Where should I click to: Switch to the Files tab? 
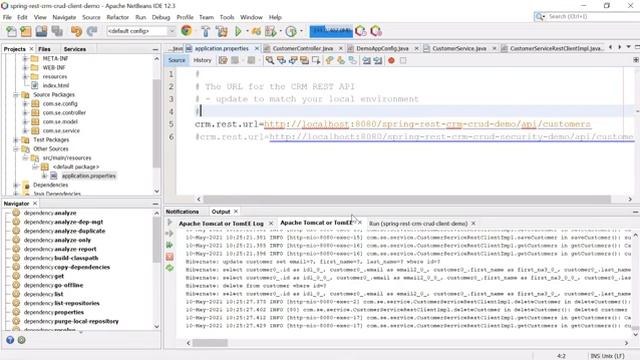tap(44, 49)
